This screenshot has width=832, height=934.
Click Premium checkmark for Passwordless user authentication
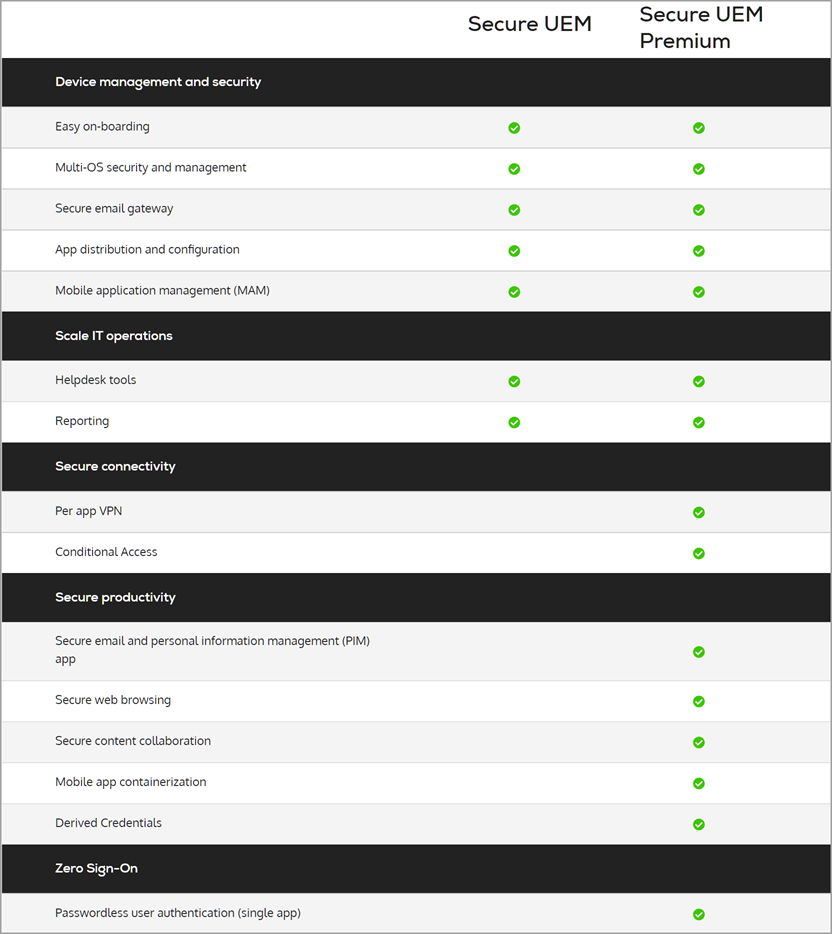tap(699, 914)
